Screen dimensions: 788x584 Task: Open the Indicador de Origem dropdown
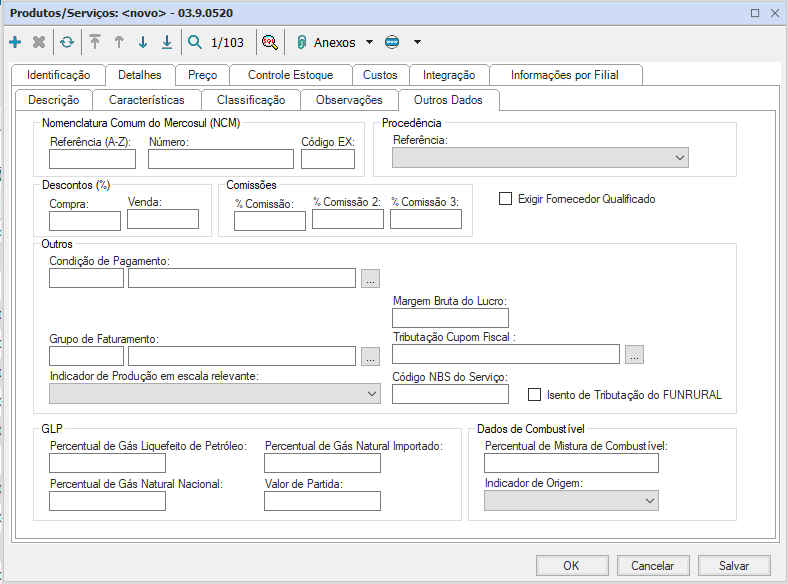(x=649, y=500)
